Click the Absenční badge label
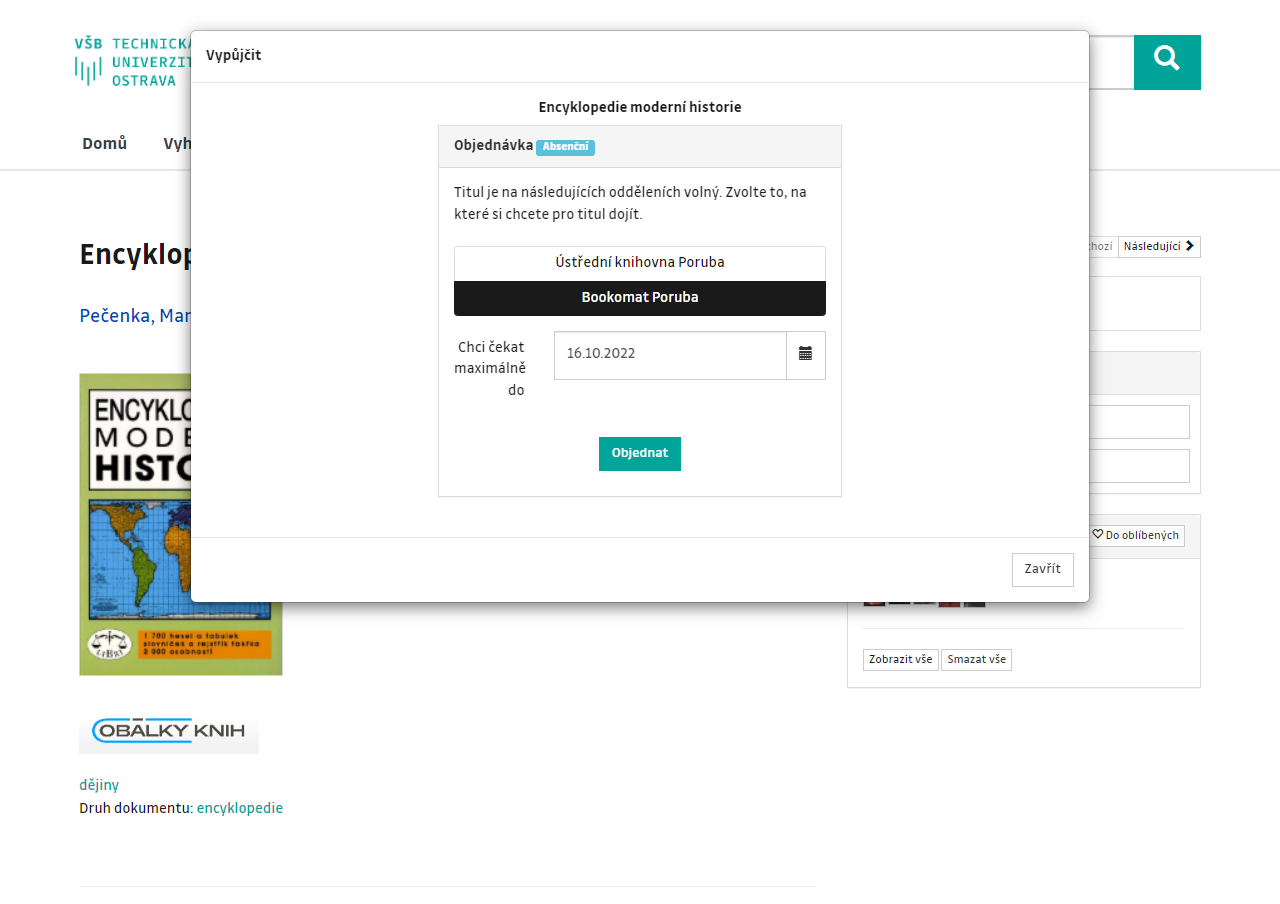Image resolution: width=1280 pixels, height=904 pixels. point(565,147)
